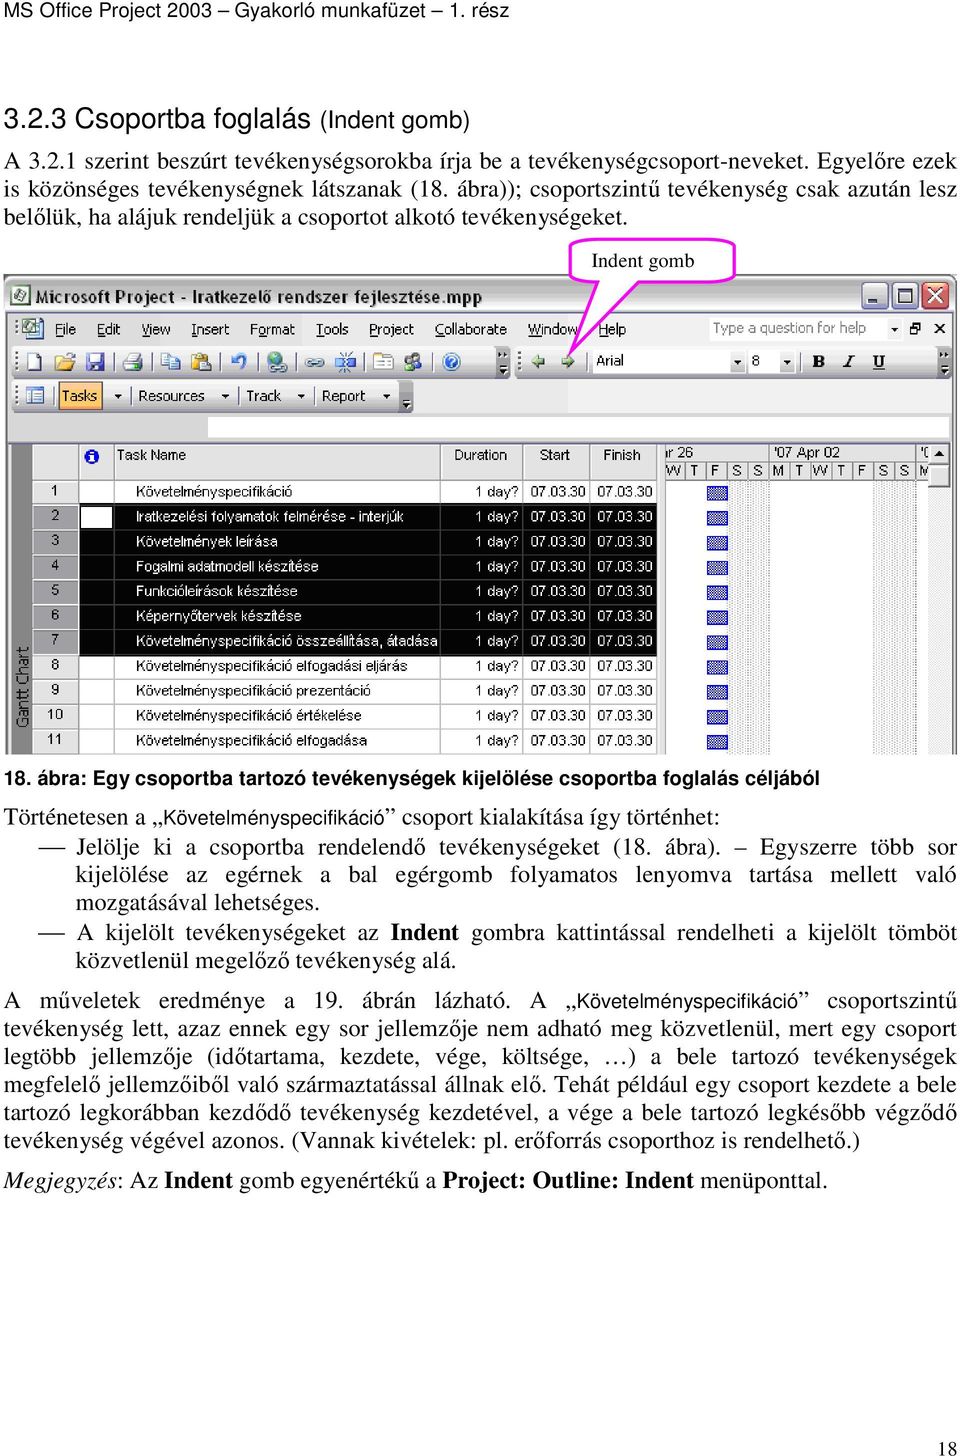Expand Standard toolbar options chevron
The width and height of the screenshot is (960, 1456).
[x=503, y=362]
